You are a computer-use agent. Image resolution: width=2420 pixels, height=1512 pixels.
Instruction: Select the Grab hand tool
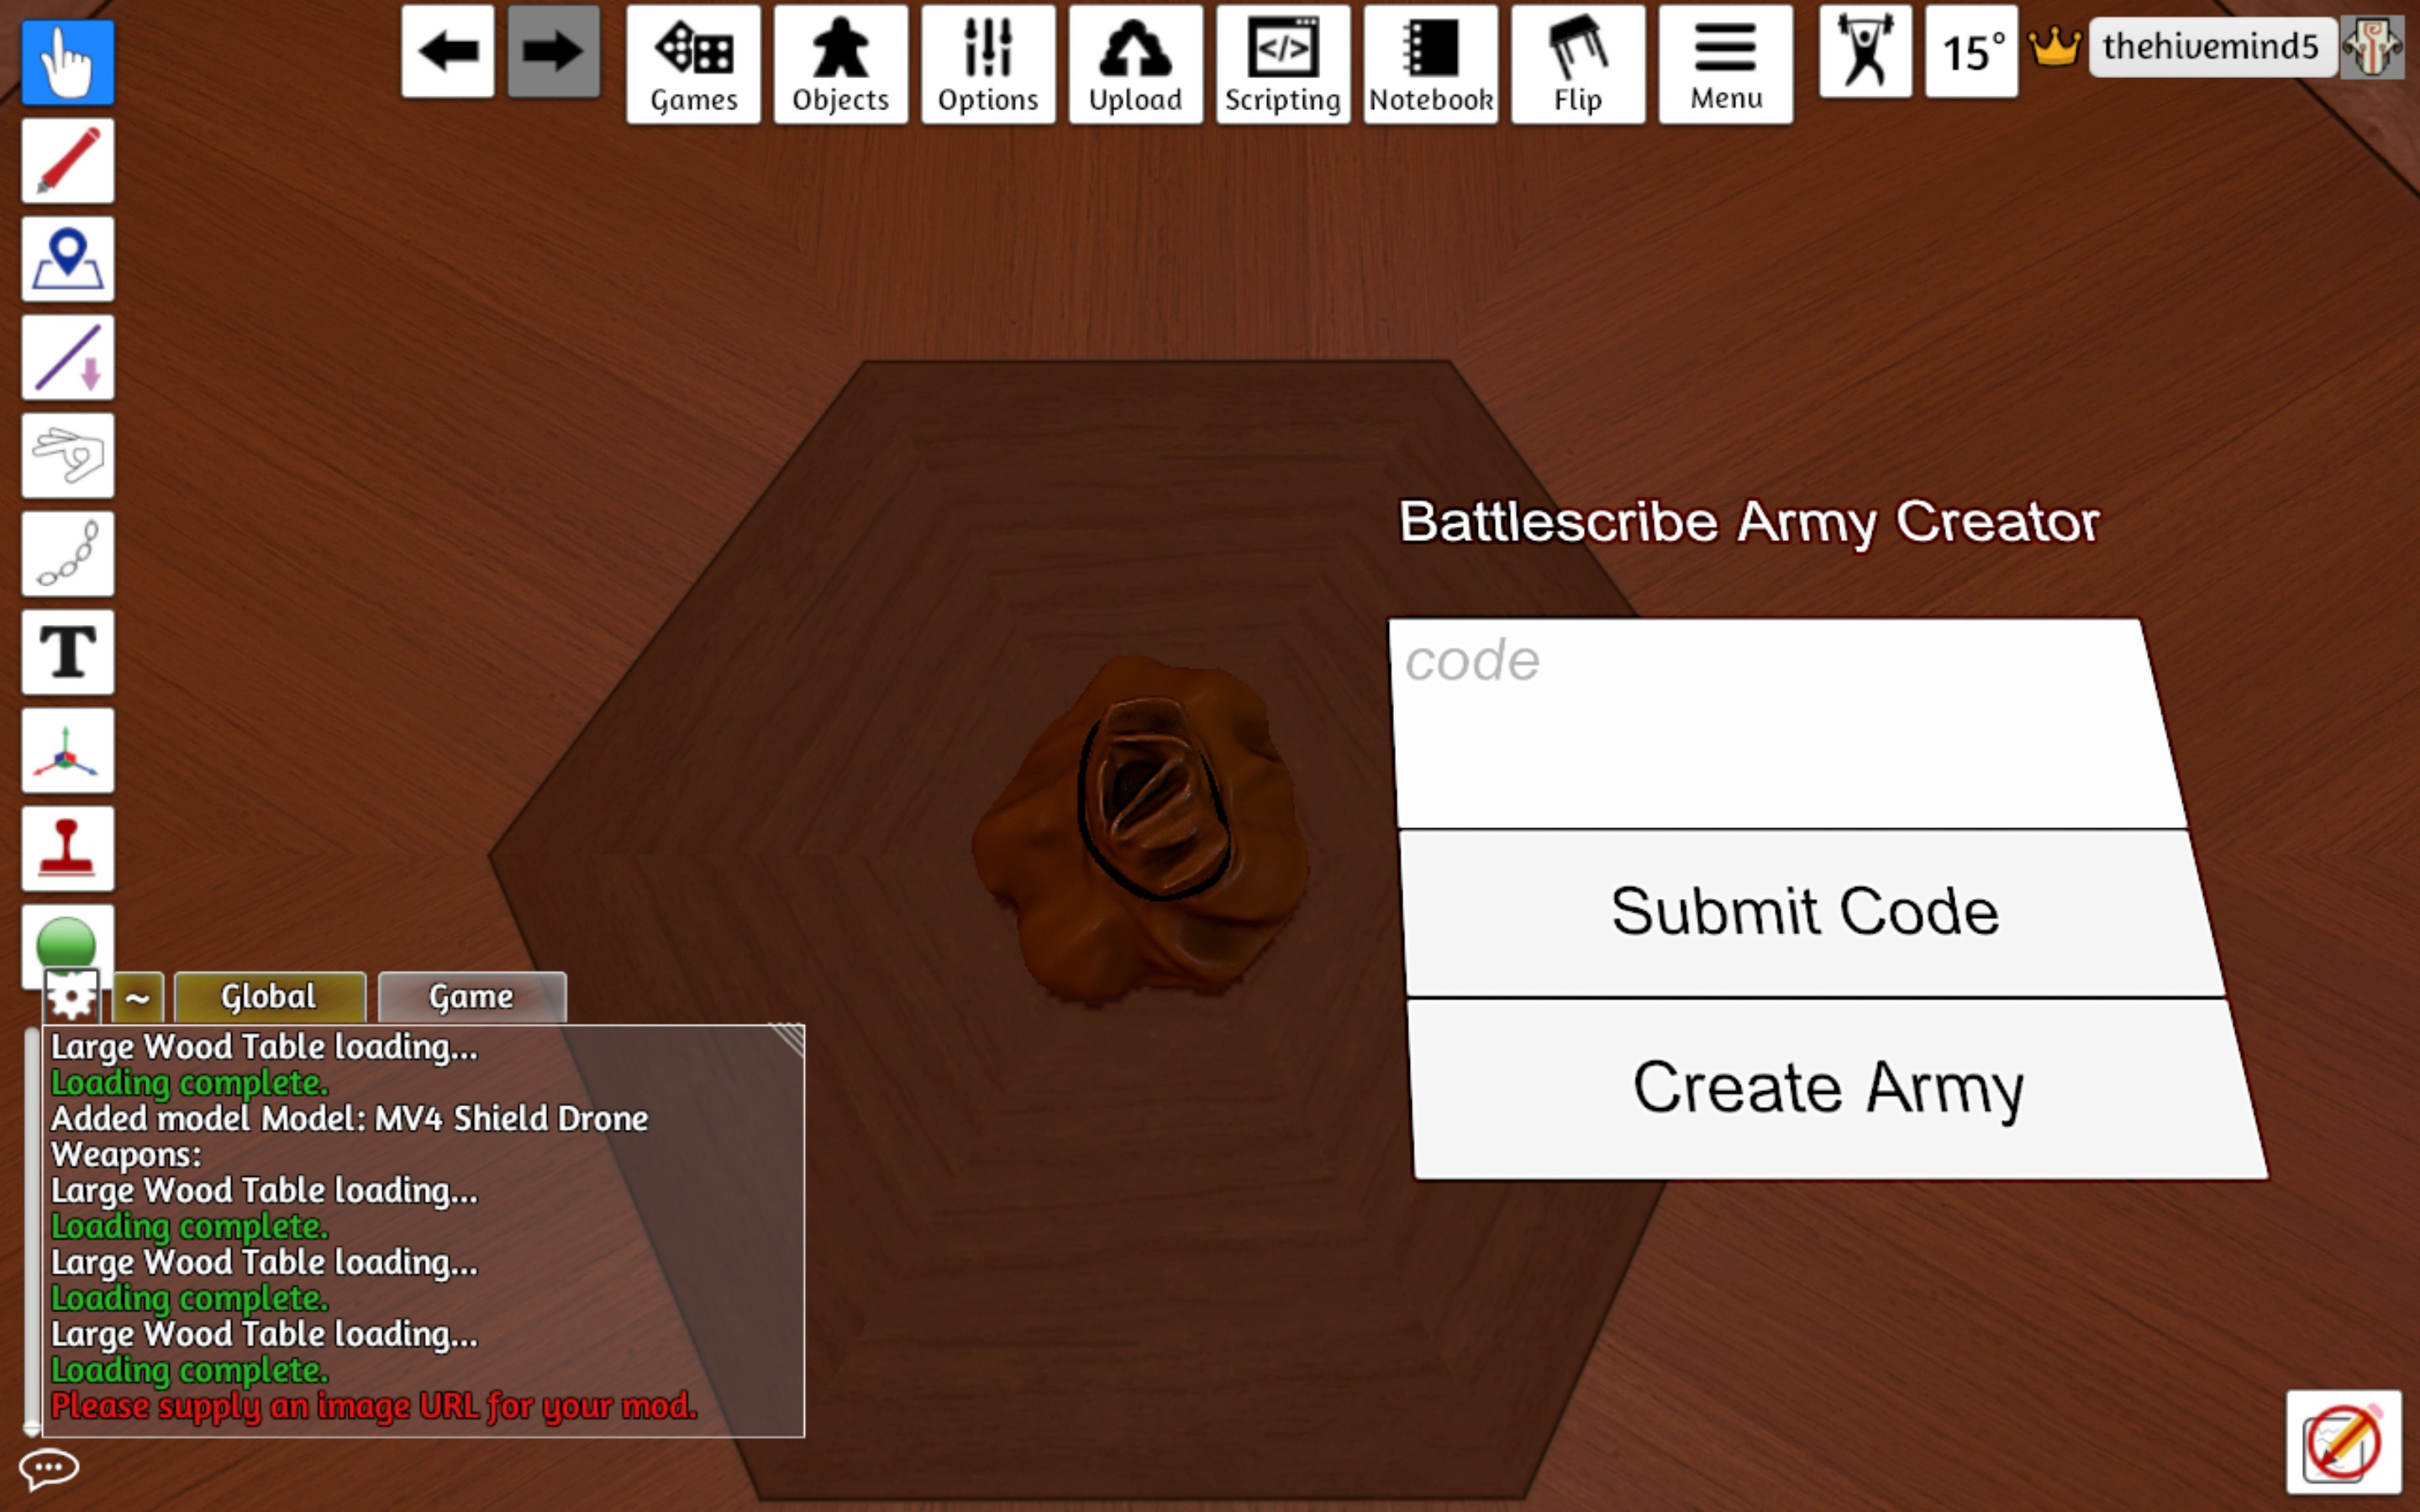(x=68, y=62)
